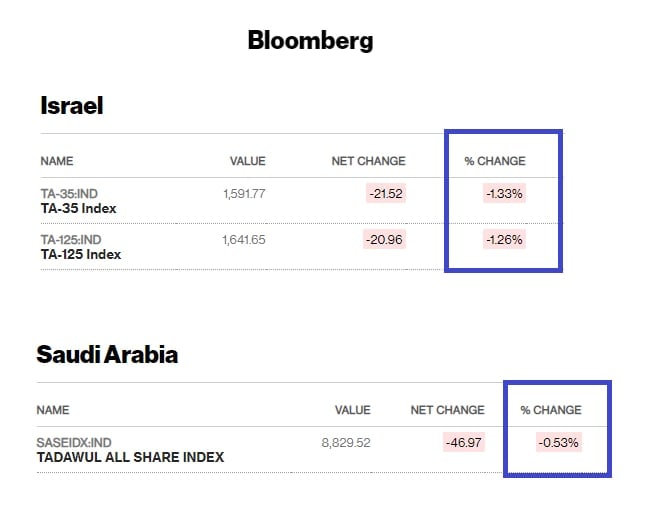Click the -46.97 net change value

[x=463, y=443]
